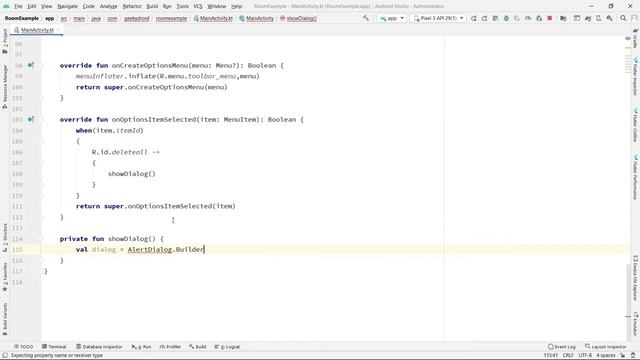640x360 pixels.
Task: Click RoomExample in the breadcrumb bar
Action: (x=22, y=18)
